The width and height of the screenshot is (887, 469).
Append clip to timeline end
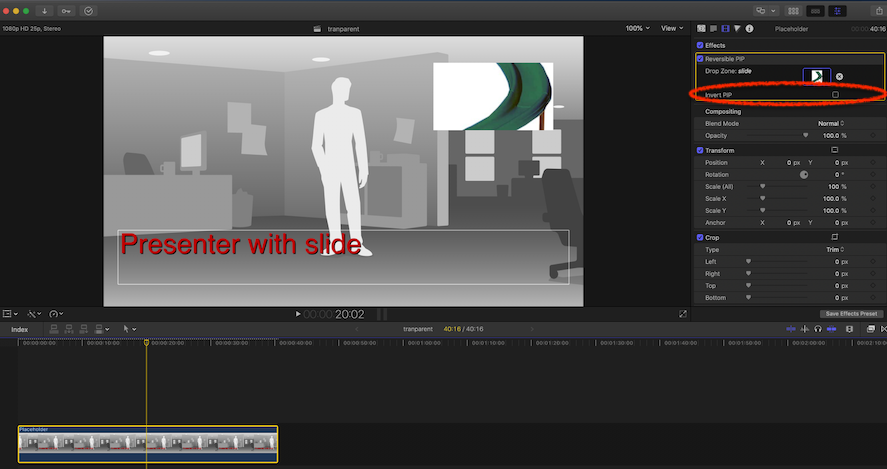84,329
